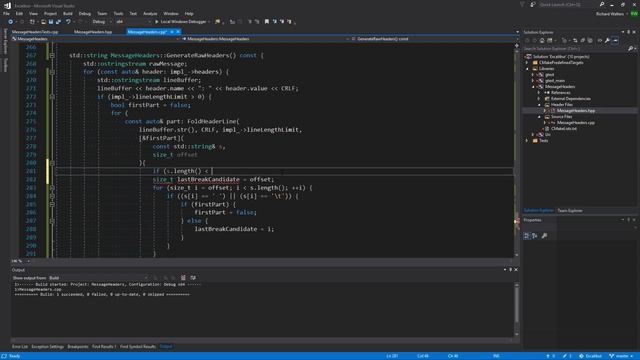The width and height of the screenshot is (640, 360).
Task: Click the Output panel vertical scrollbar
Action: tap(517, 309)
